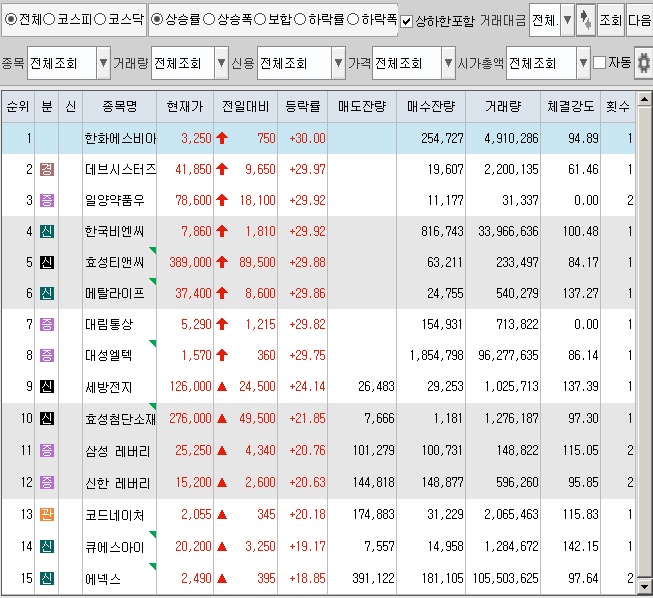Click the 매수잔량 column header

[x=431, y=107]
